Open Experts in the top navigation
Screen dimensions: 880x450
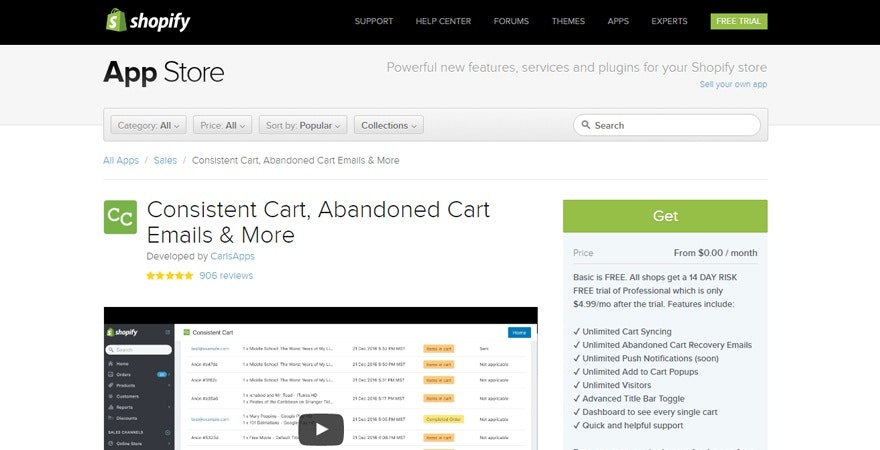[669, 21]
